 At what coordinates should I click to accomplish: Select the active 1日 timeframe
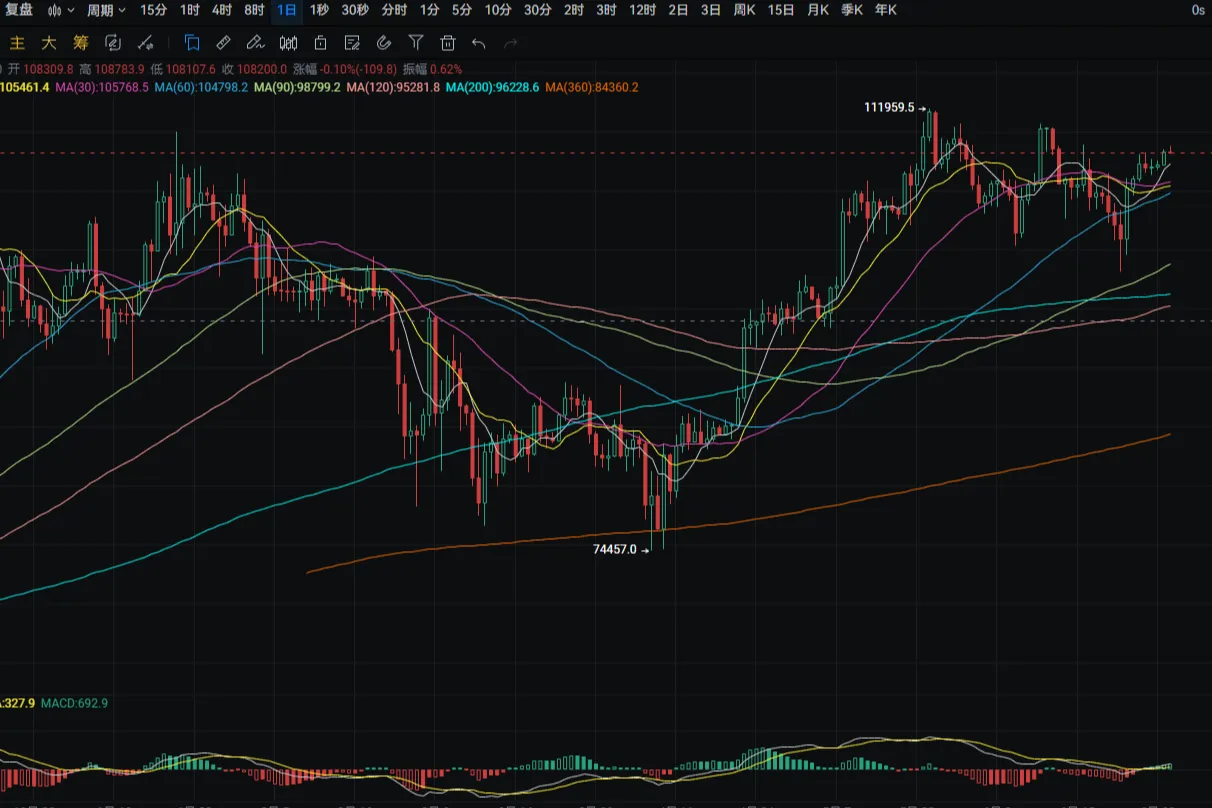pyautogui.click(x=287, y=10)
